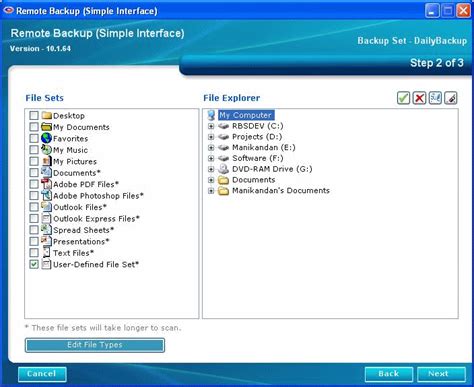The width and height of the screenshot is (474, 387).
Task: Expand the Projects (D:) drive node
Action: (211, 137)
